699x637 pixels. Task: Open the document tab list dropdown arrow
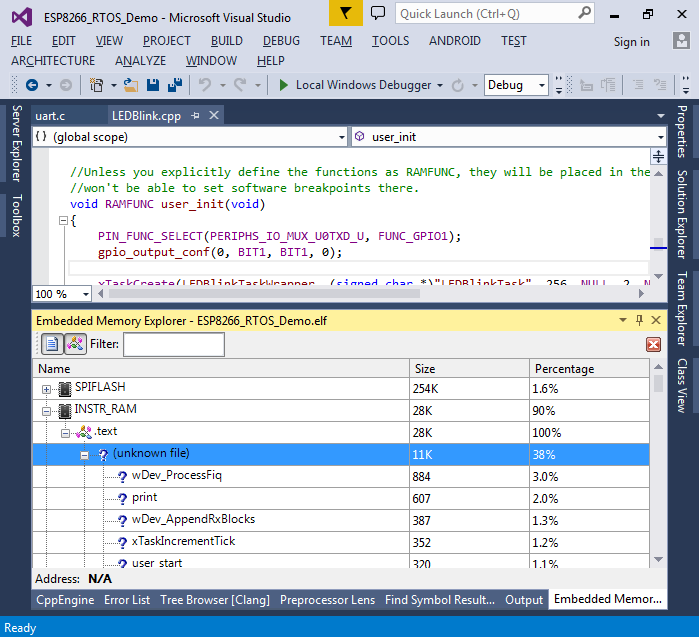point(661,116)
